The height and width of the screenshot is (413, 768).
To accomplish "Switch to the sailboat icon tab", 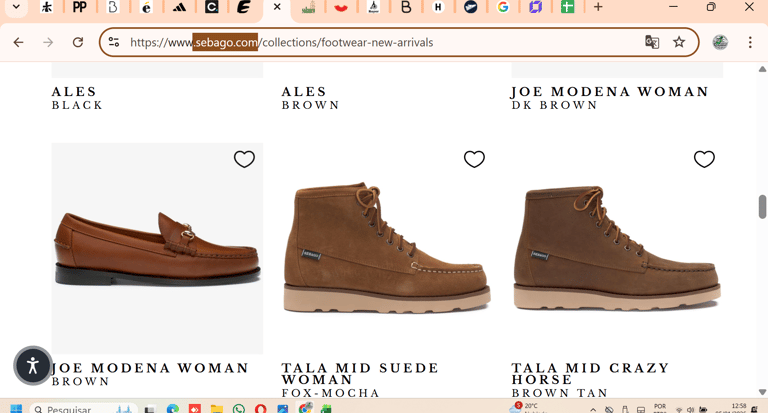I will point(373,7).
